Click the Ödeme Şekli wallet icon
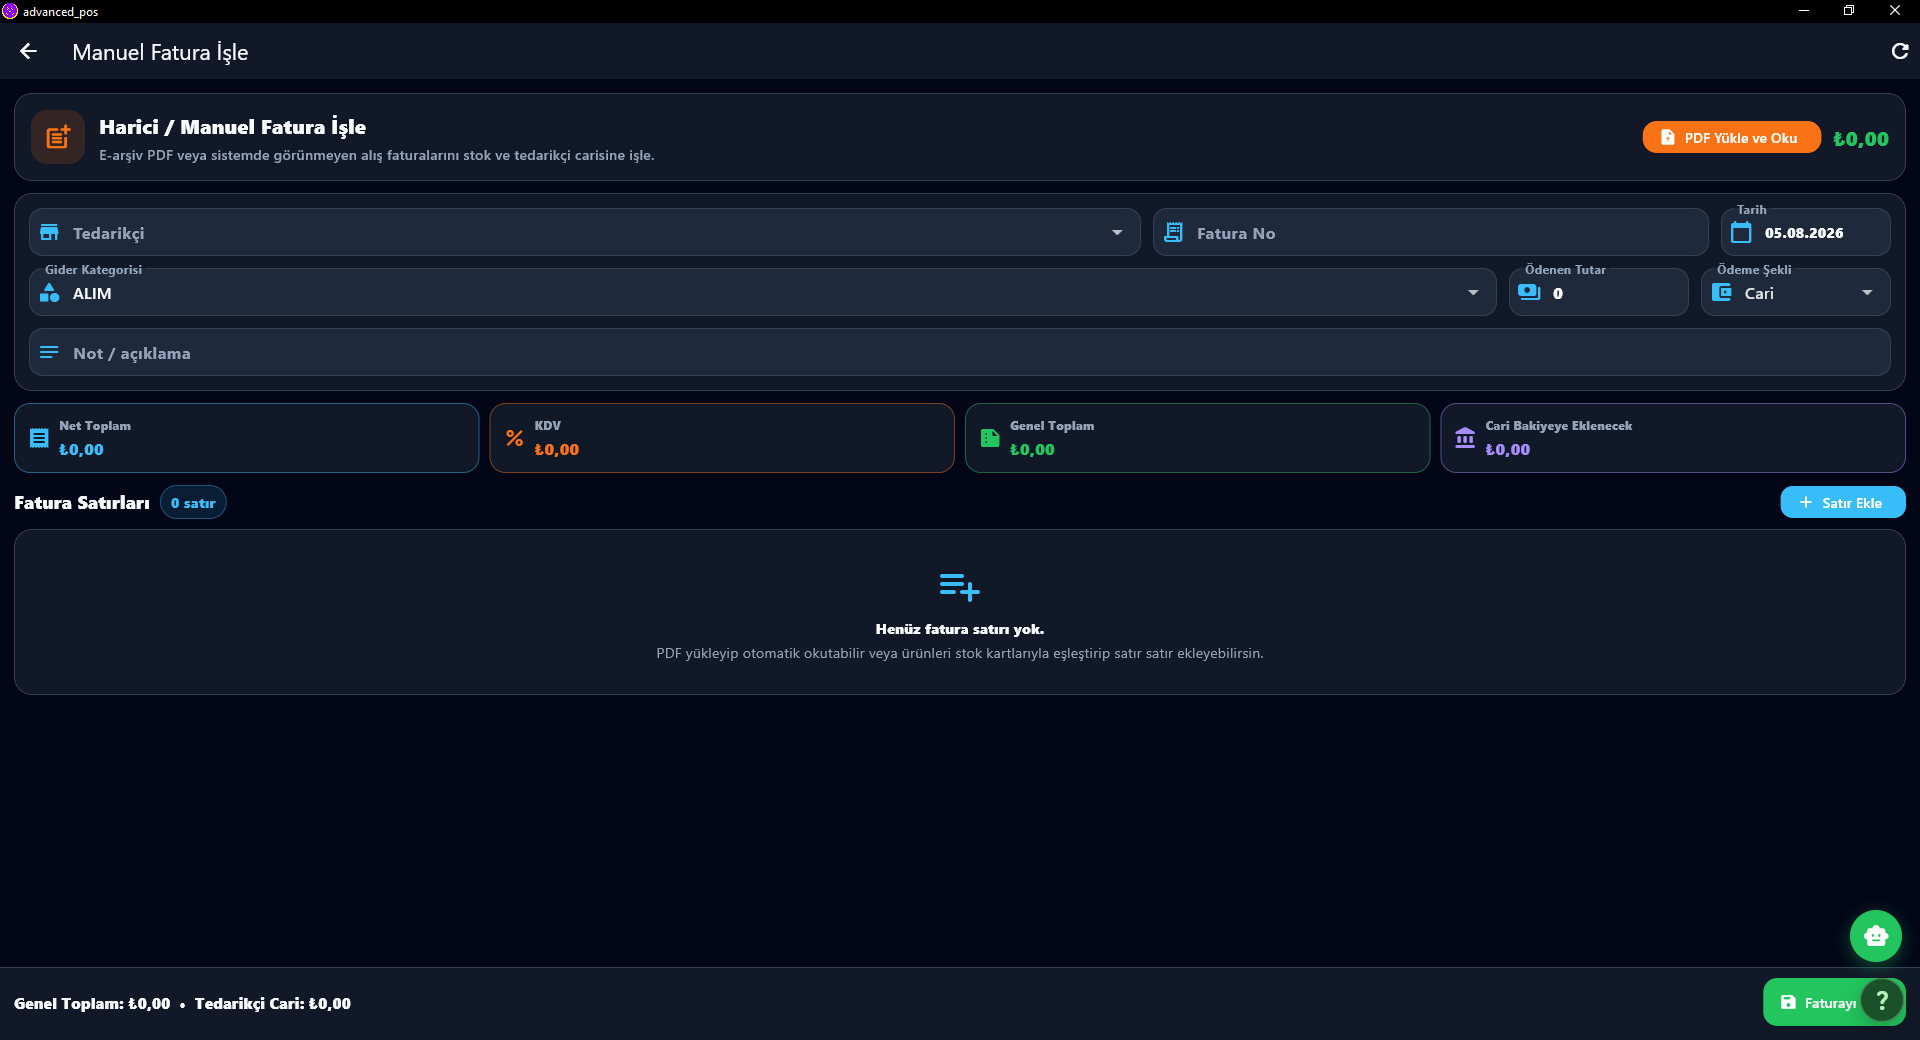This screenshot has width=1920, height=1040. 1722,292
